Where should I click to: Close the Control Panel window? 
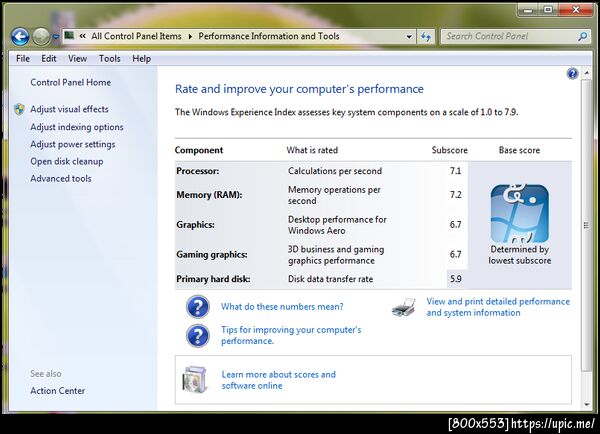pyautogui.click(x=576, y=10)
